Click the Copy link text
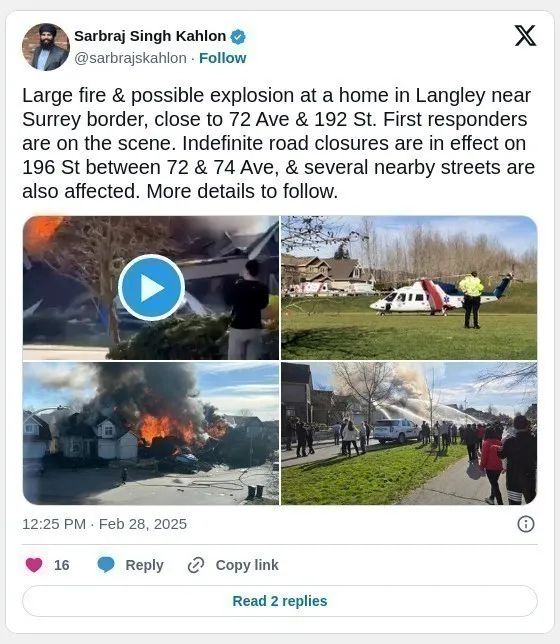The height and width of the screenshot is (644, 560). [247, 565]
